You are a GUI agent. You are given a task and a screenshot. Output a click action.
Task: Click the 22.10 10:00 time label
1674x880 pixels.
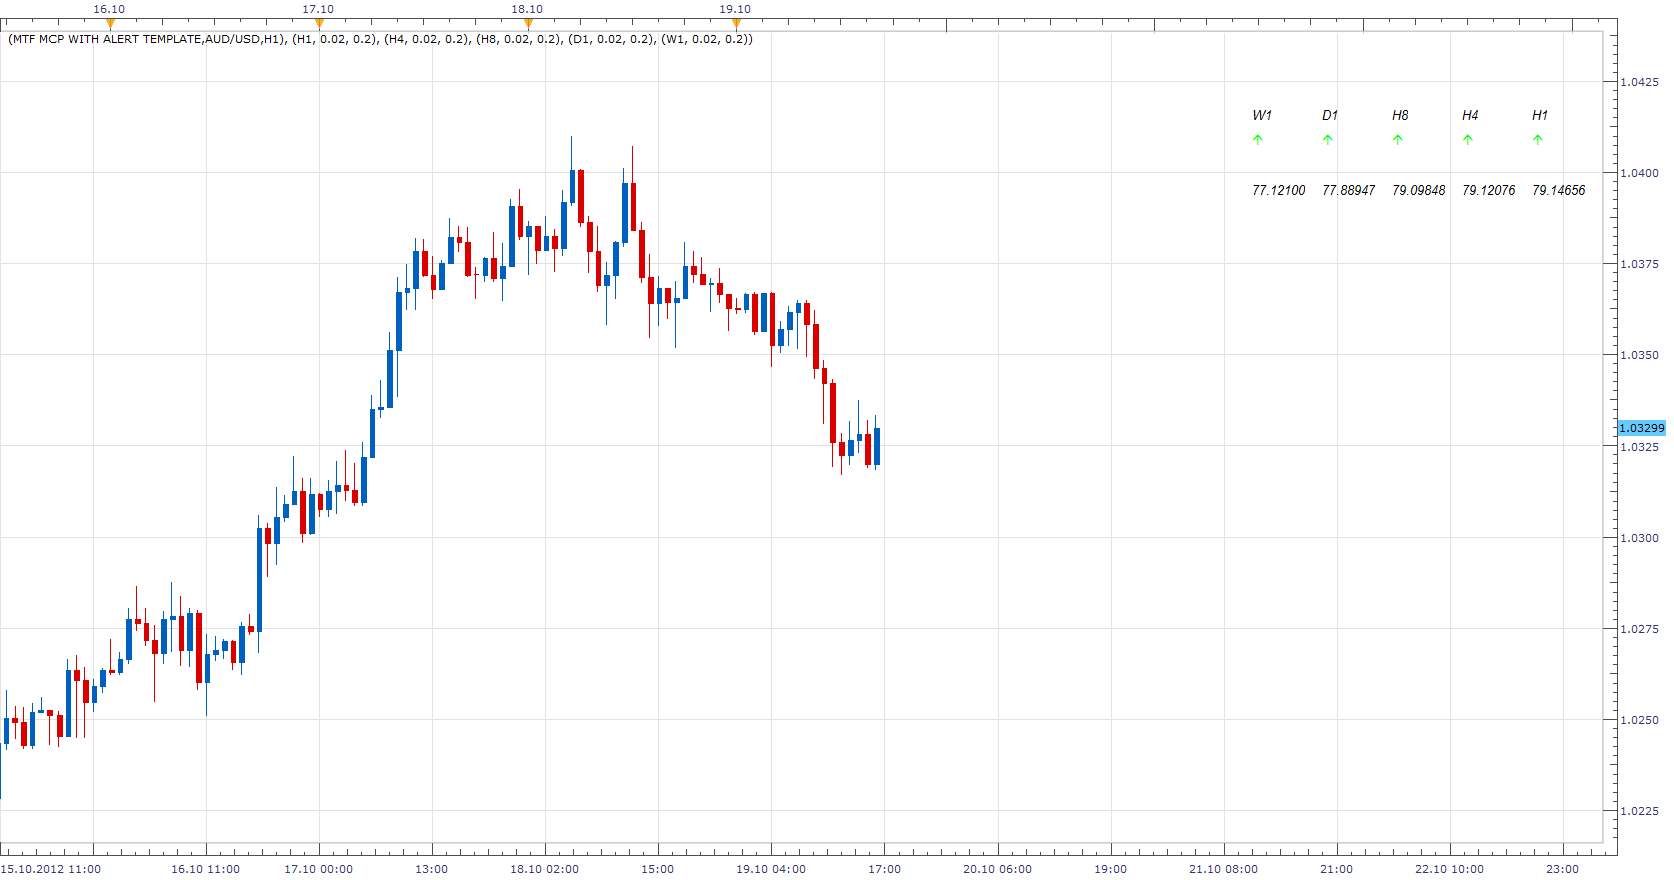coord(1449,869)
